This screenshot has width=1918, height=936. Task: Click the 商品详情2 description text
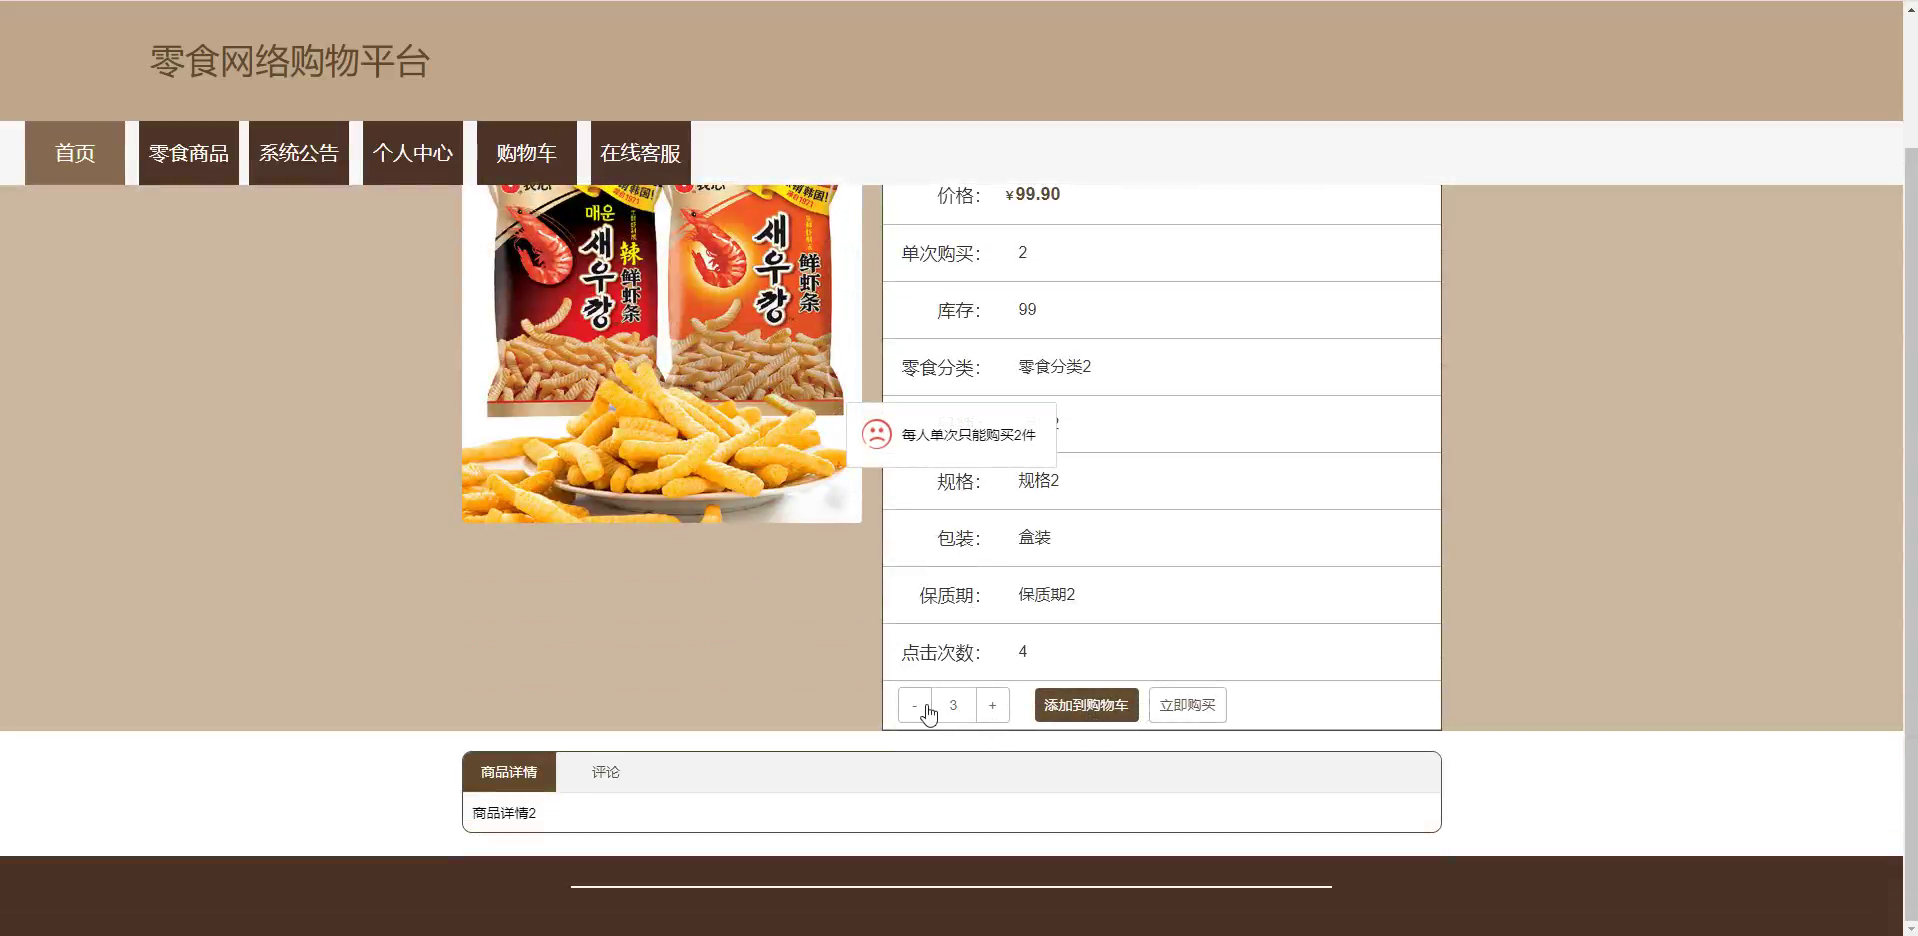pyautogui.click(x=504, y=813)
